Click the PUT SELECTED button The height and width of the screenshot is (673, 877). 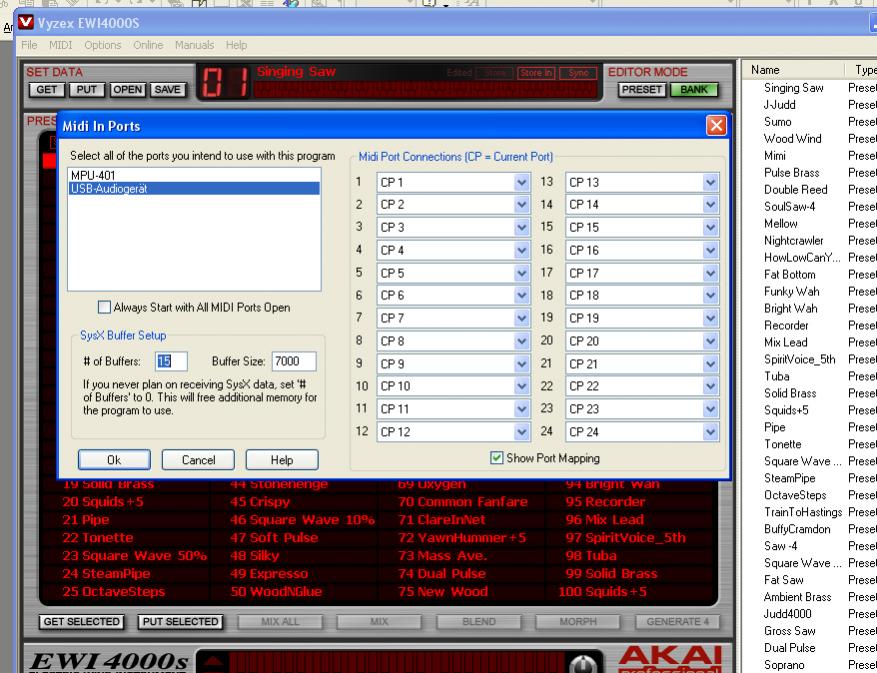click(x=180, y=622)
